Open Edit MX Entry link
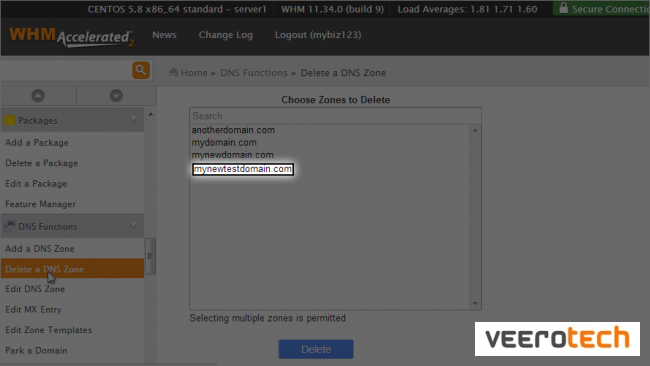This screenshot has width=650, height=366. 33,309
